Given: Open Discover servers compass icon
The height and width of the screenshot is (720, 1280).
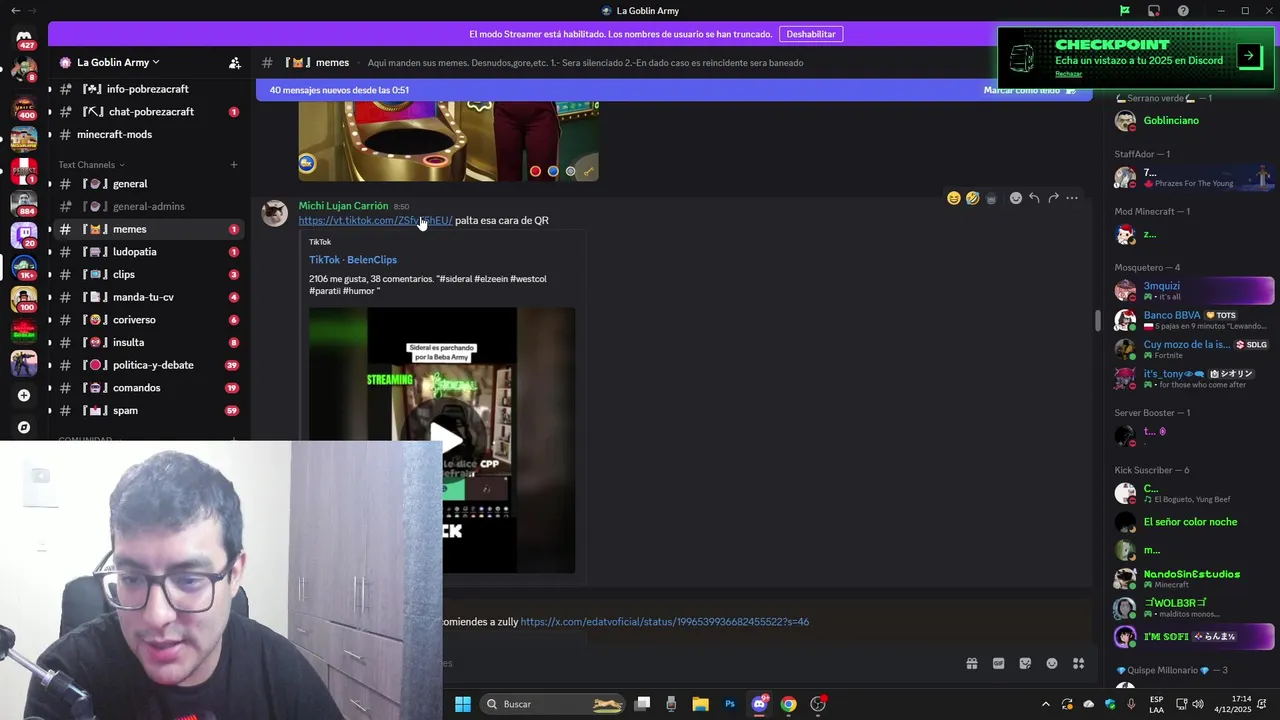Looking at the screenshot, I should point(24,427).
